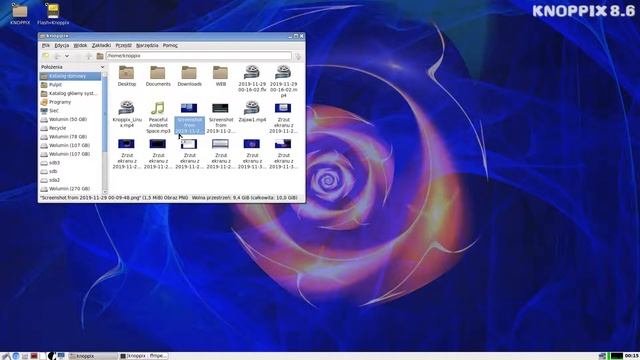Select Peaceful Ambient Space.mp3 audio file
Image resolution: width=640 pixels, height=360 pixels.
[158, 117]
